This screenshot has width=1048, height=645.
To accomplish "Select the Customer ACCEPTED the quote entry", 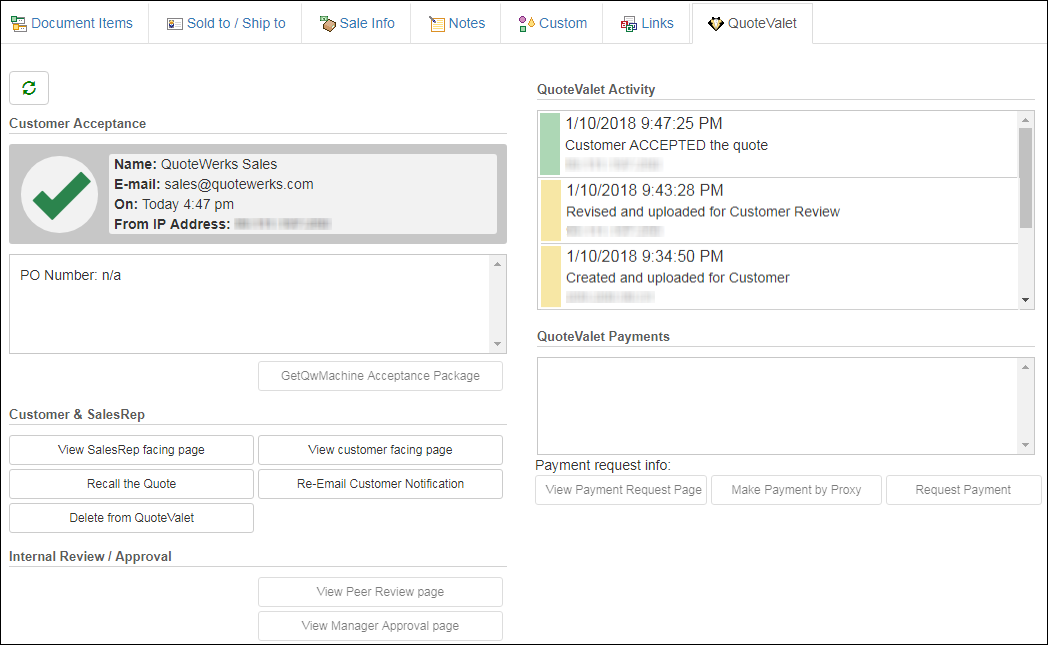I will point(778,144).
